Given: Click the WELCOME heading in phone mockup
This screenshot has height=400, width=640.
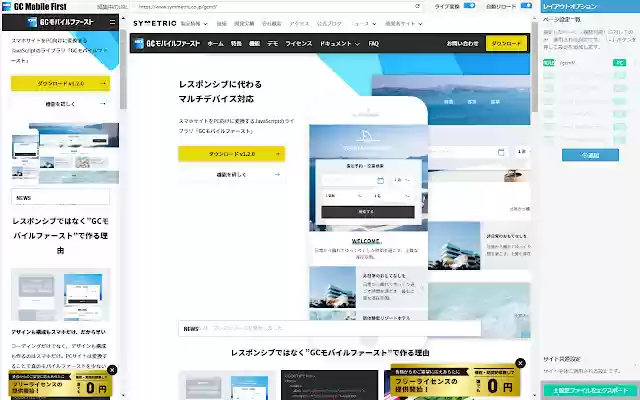Looking at the screenshot, I should click(366, 241).
